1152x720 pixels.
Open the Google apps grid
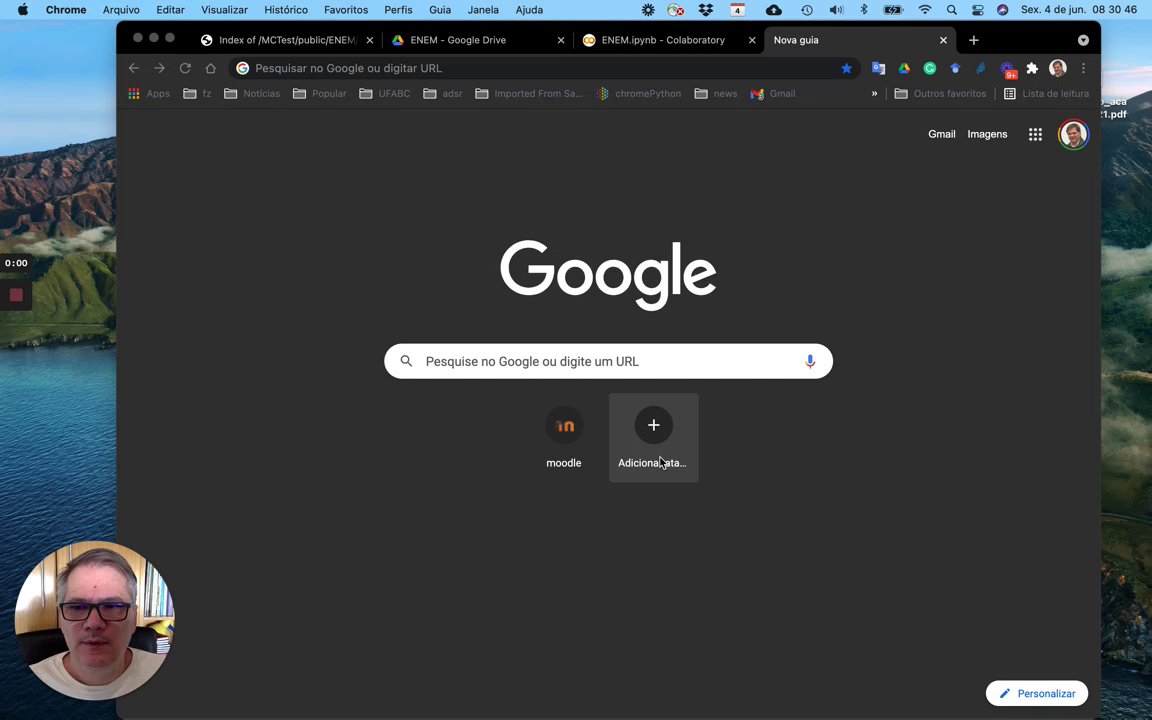1035,134
